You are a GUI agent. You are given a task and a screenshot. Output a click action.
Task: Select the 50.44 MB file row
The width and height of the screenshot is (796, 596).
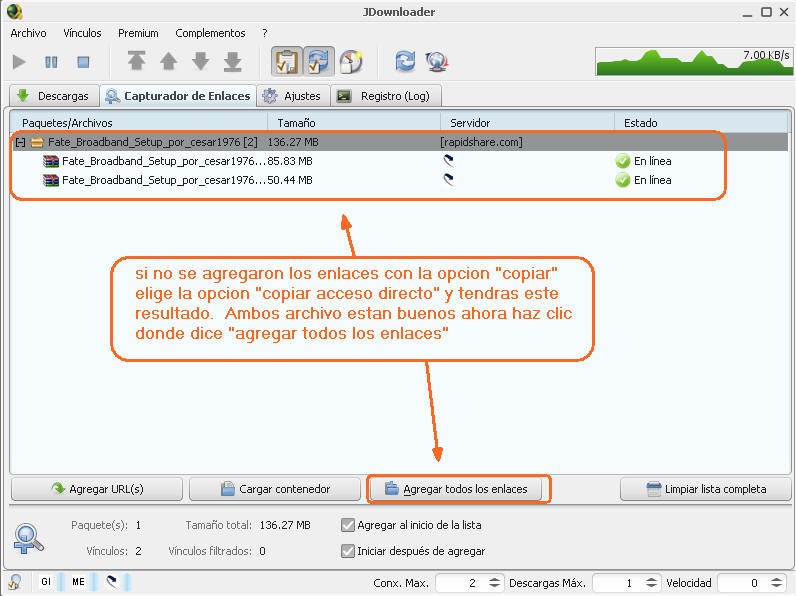399,180
